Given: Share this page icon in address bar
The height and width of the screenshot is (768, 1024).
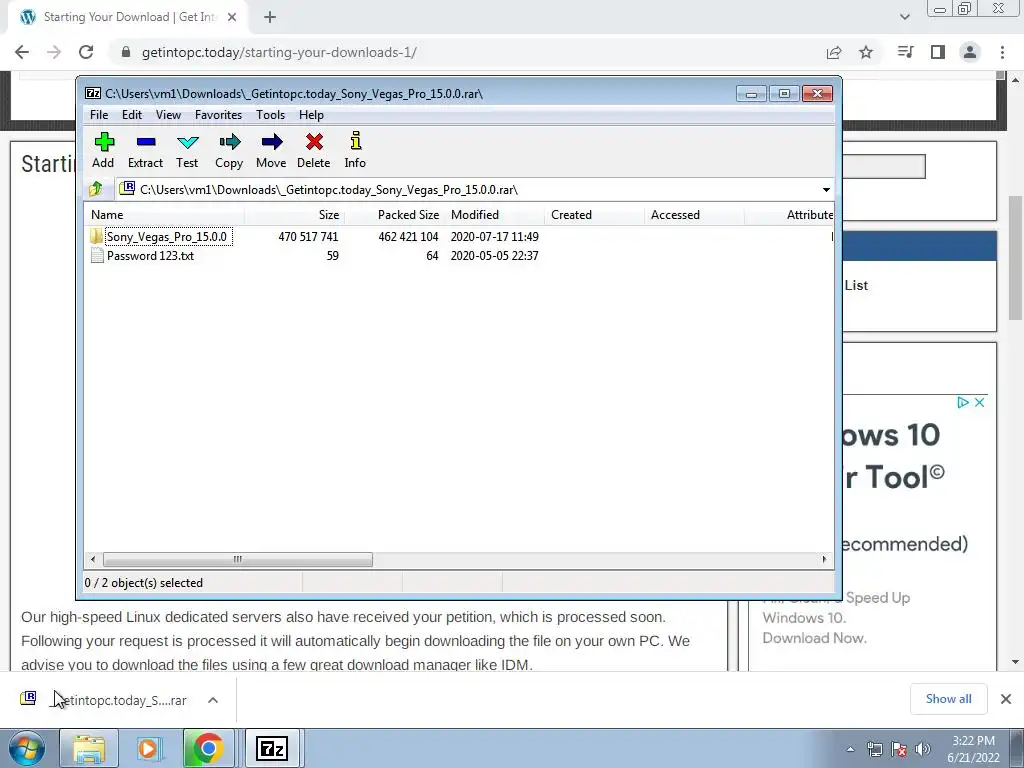Looking at the screenshot, I should click(x=834, y=52).
